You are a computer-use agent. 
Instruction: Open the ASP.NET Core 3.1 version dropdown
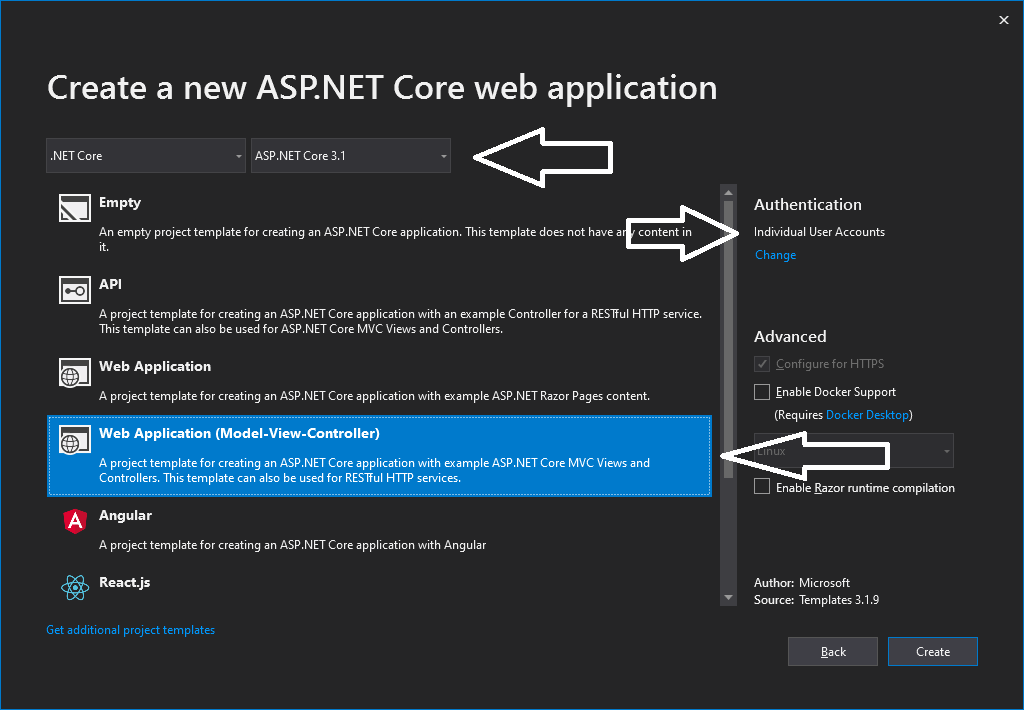click(x=351, y=155)
